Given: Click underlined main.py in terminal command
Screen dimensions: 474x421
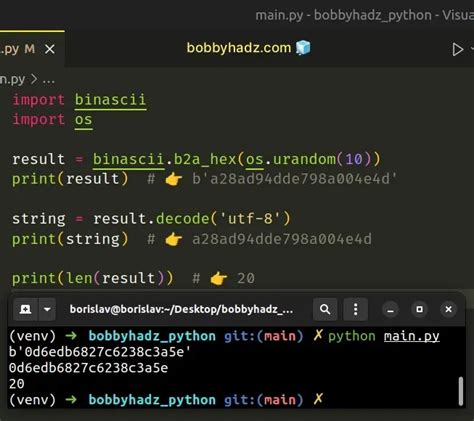Looking at the screenshot, I should (x=412, y=336).
